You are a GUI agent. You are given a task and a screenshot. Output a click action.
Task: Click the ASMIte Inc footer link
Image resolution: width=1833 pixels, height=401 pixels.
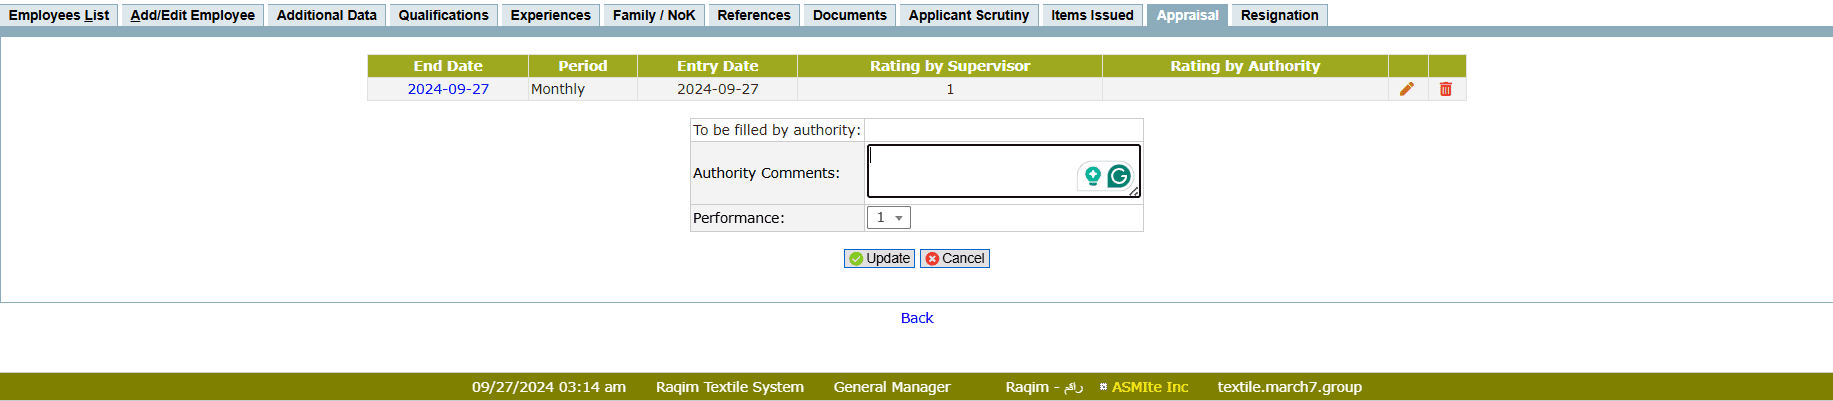click(1149, 387)
